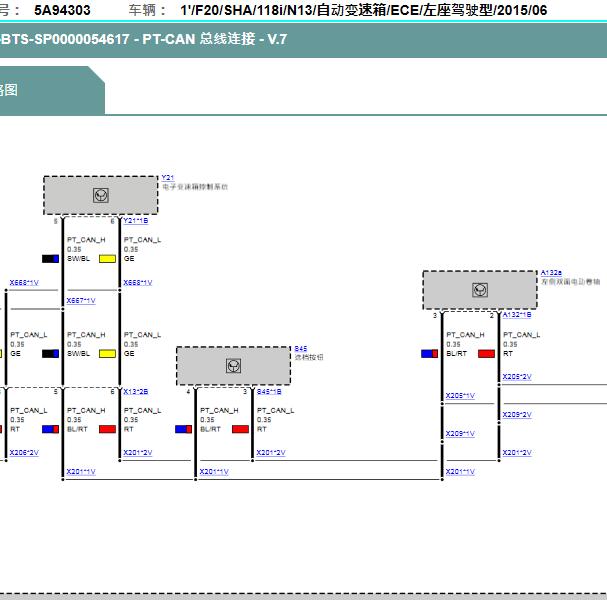The width and height of the screenshot is (607, 600).
Task: Click the gray B45 component box
Action: pos(233,366)
